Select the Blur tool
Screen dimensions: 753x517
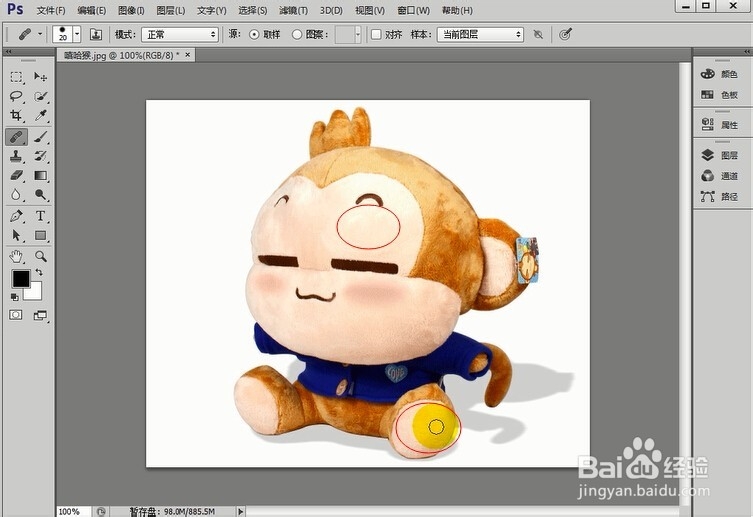(16, 194)
